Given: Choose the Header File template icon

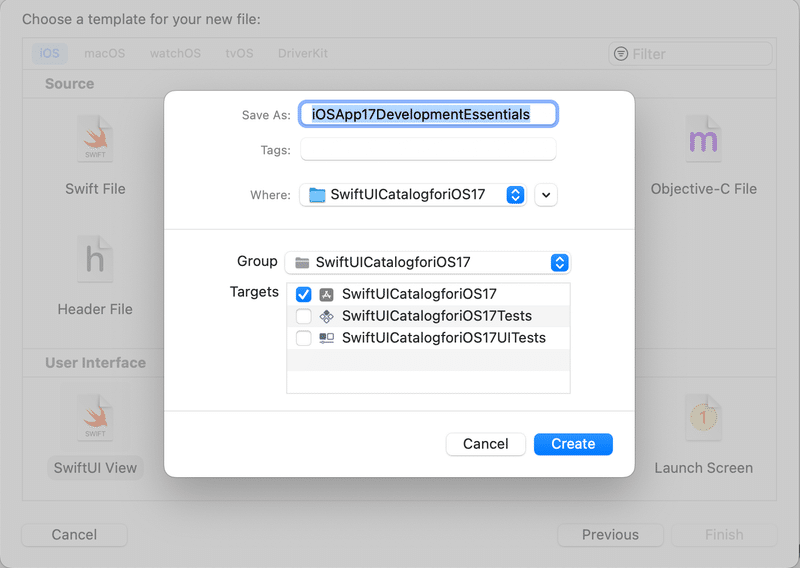Looking at the screenshot, I should point(95,260).
